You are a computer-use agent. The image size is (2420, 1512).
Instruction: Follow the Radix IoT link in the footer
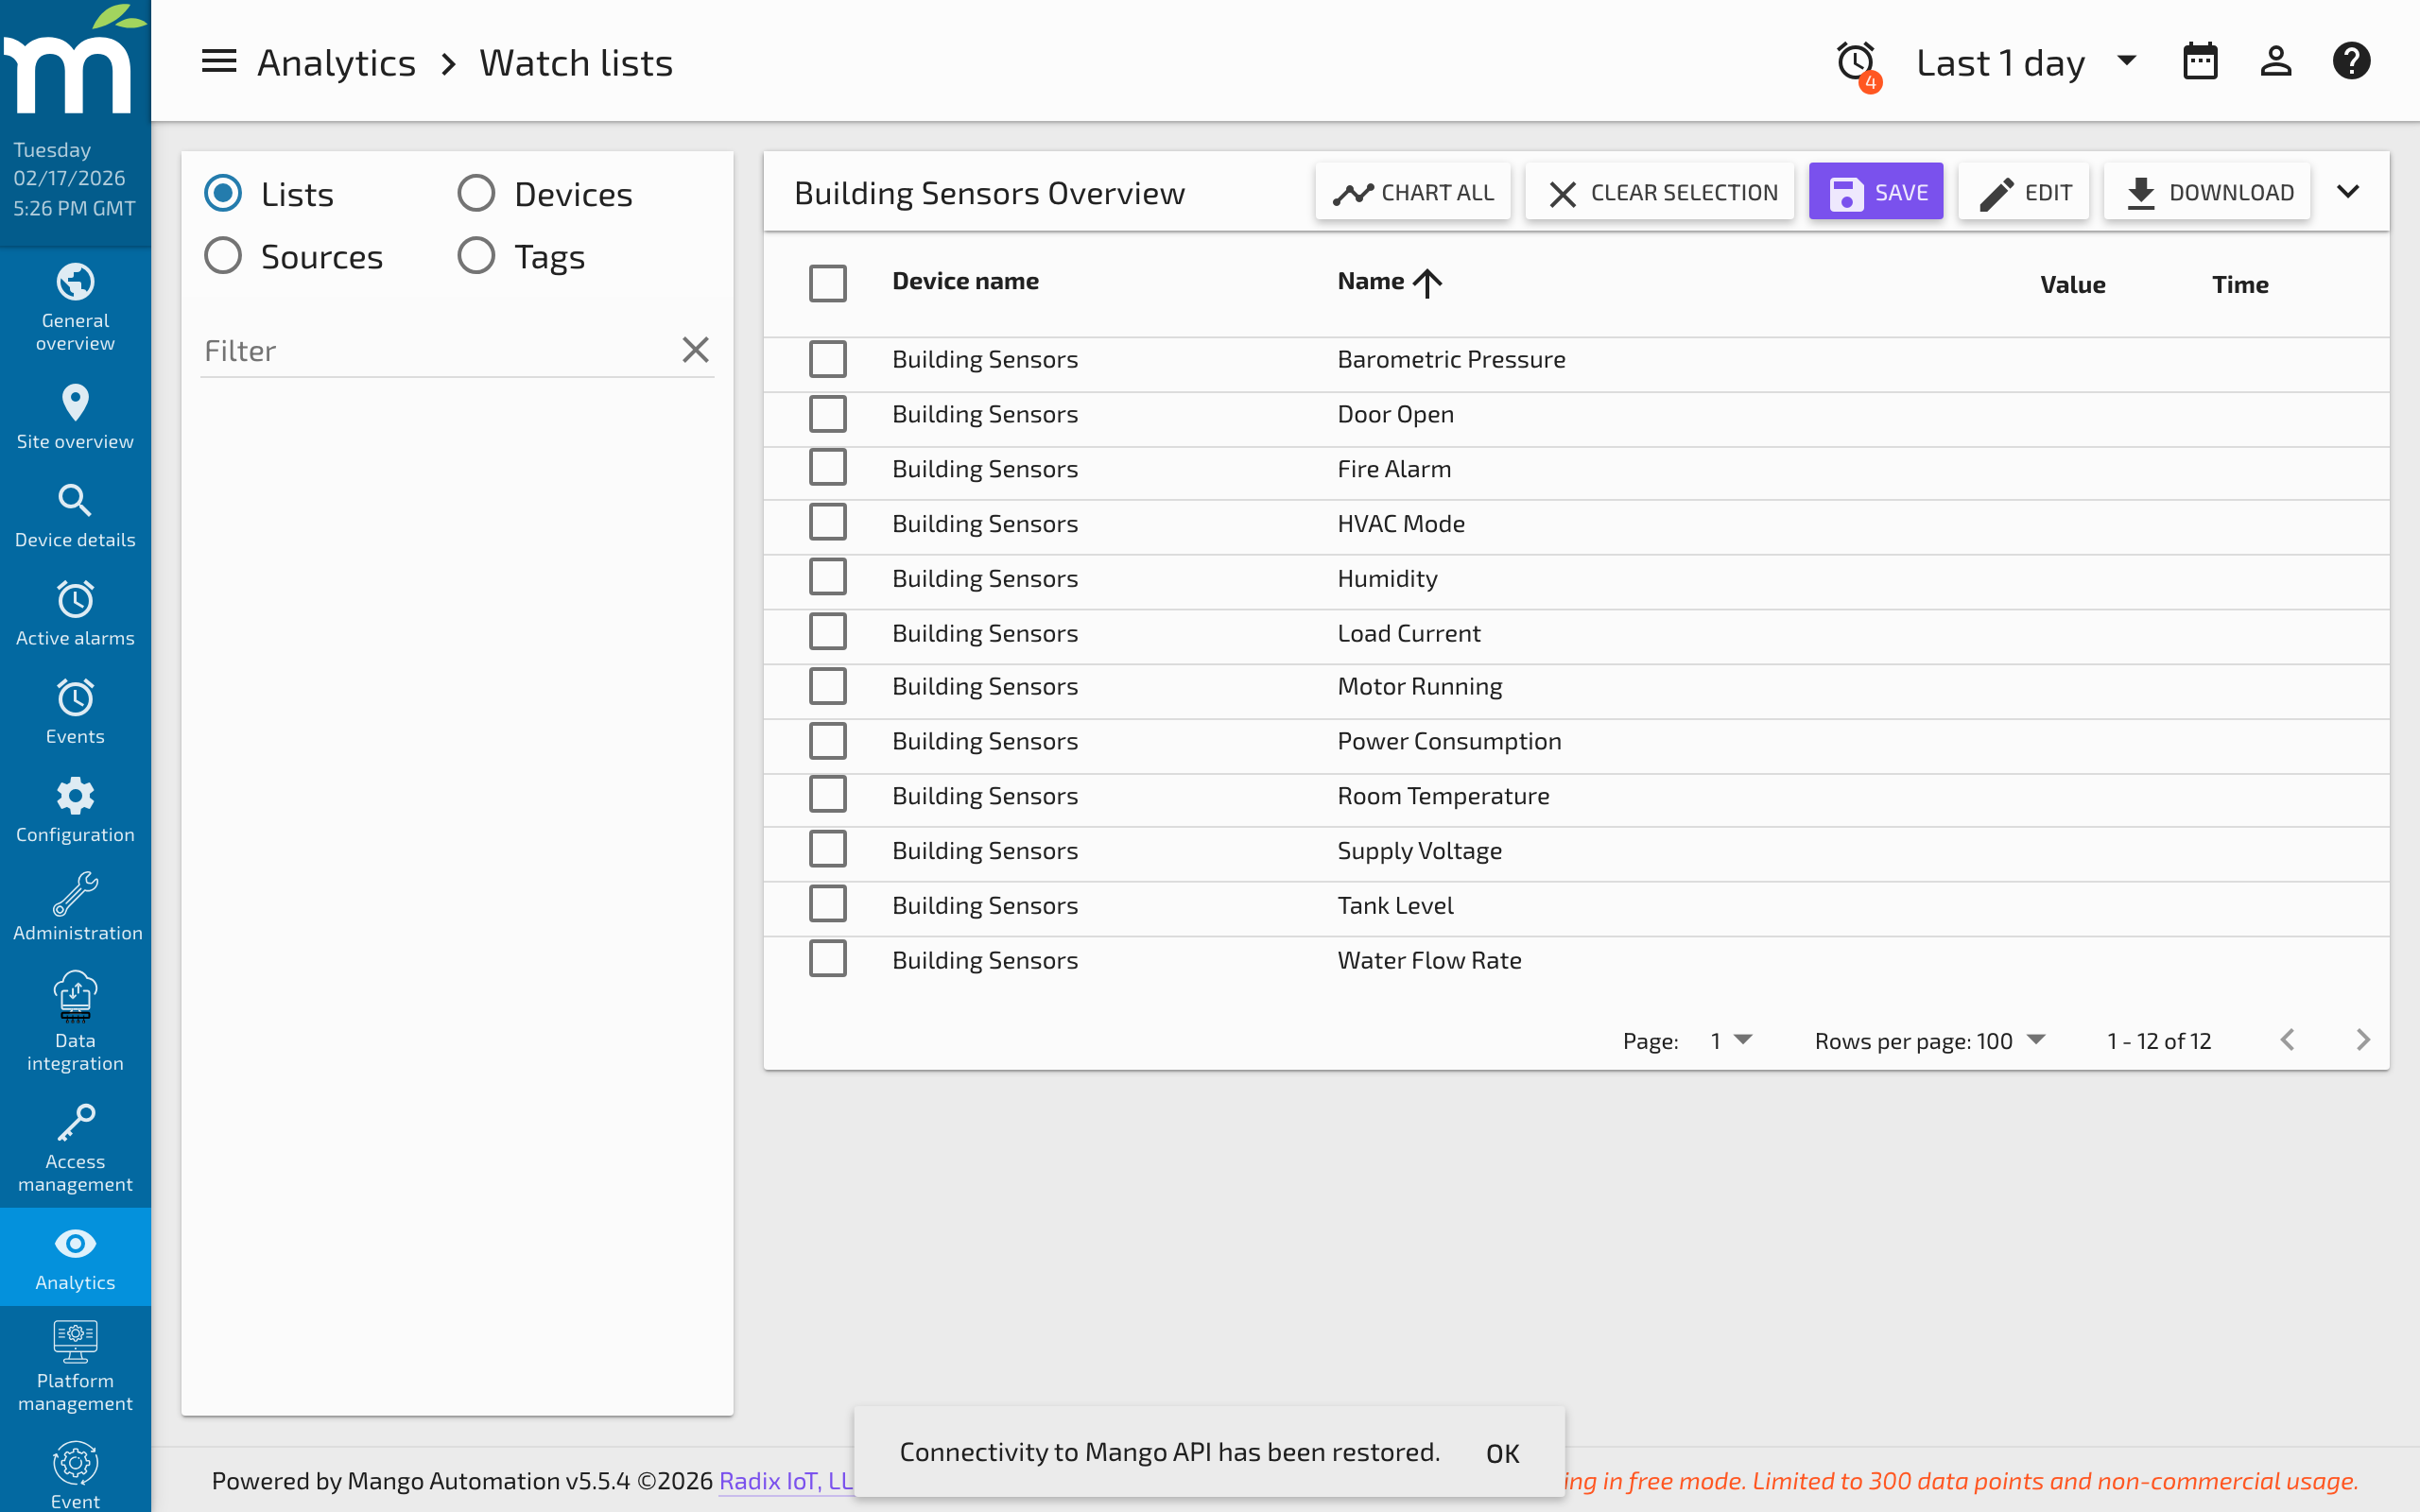(785, 1481)
